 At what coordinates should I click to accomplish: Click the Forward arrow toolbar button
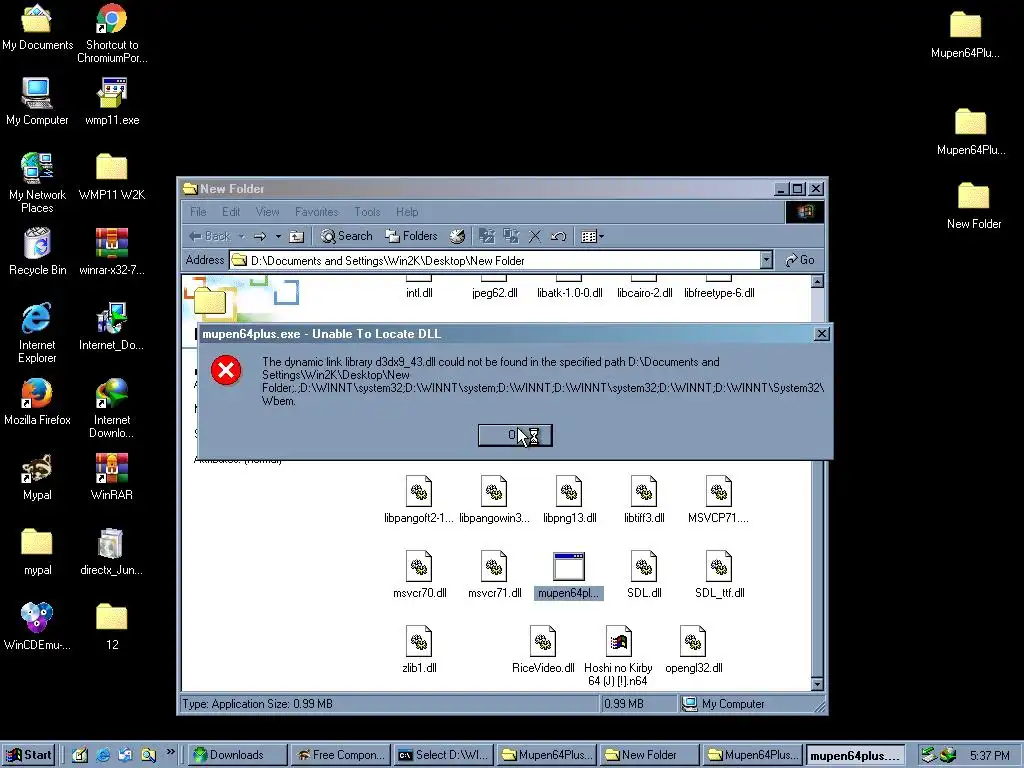(x=260, y=236)
